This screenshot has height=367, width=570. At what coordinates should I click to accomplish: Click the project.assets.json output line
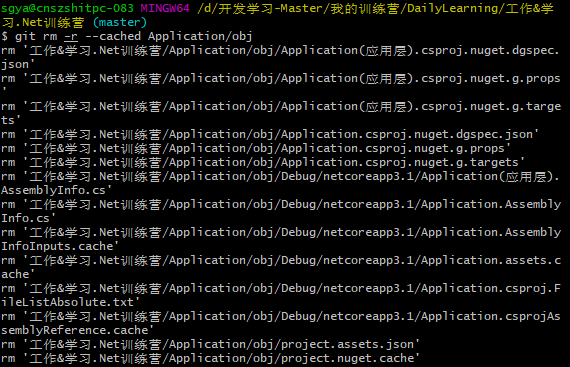[210, 344]
